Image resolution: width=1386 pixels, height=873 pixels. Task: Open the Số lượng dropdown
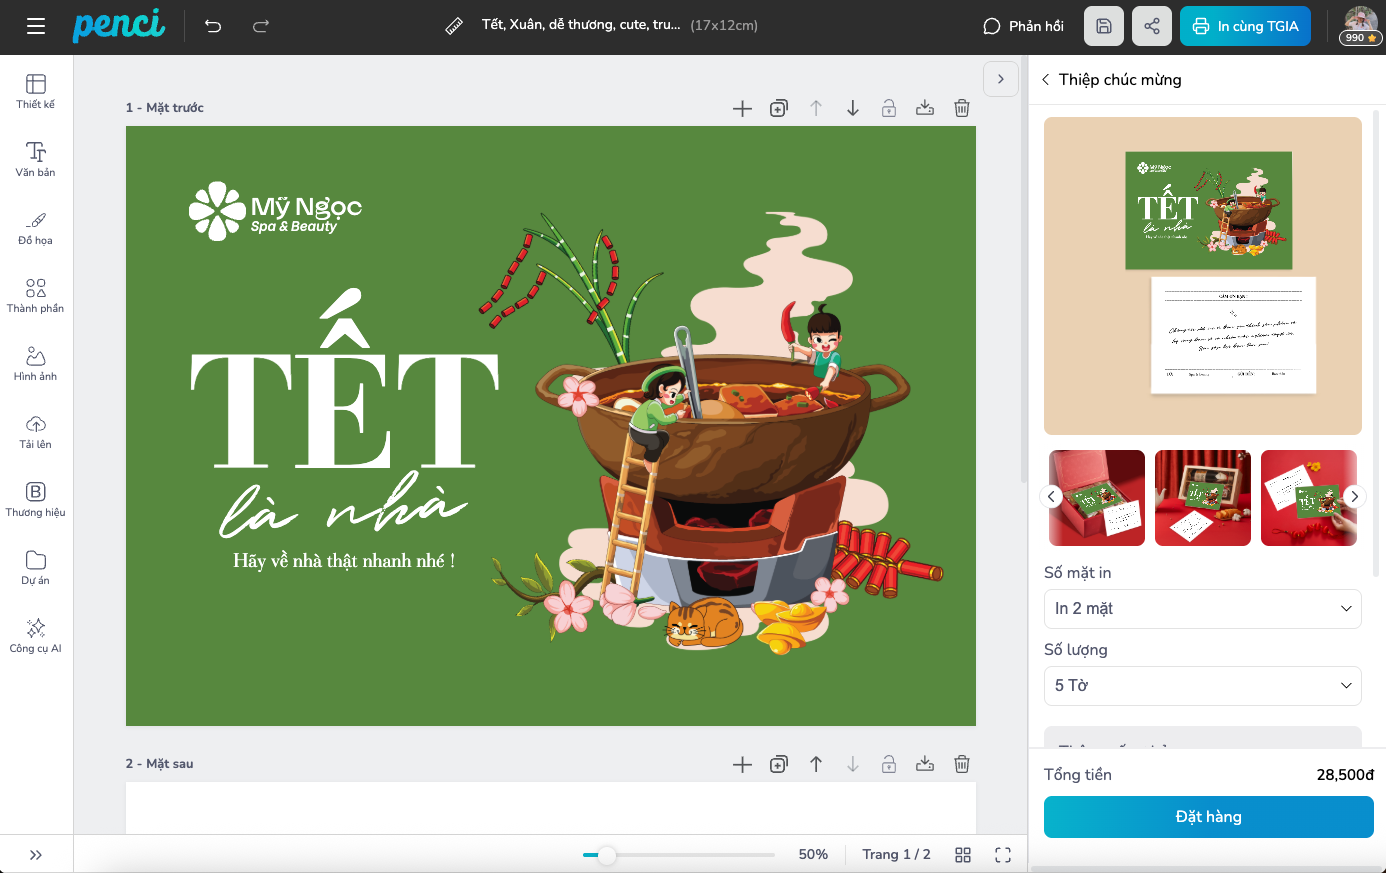click(x=1202, y=685)
